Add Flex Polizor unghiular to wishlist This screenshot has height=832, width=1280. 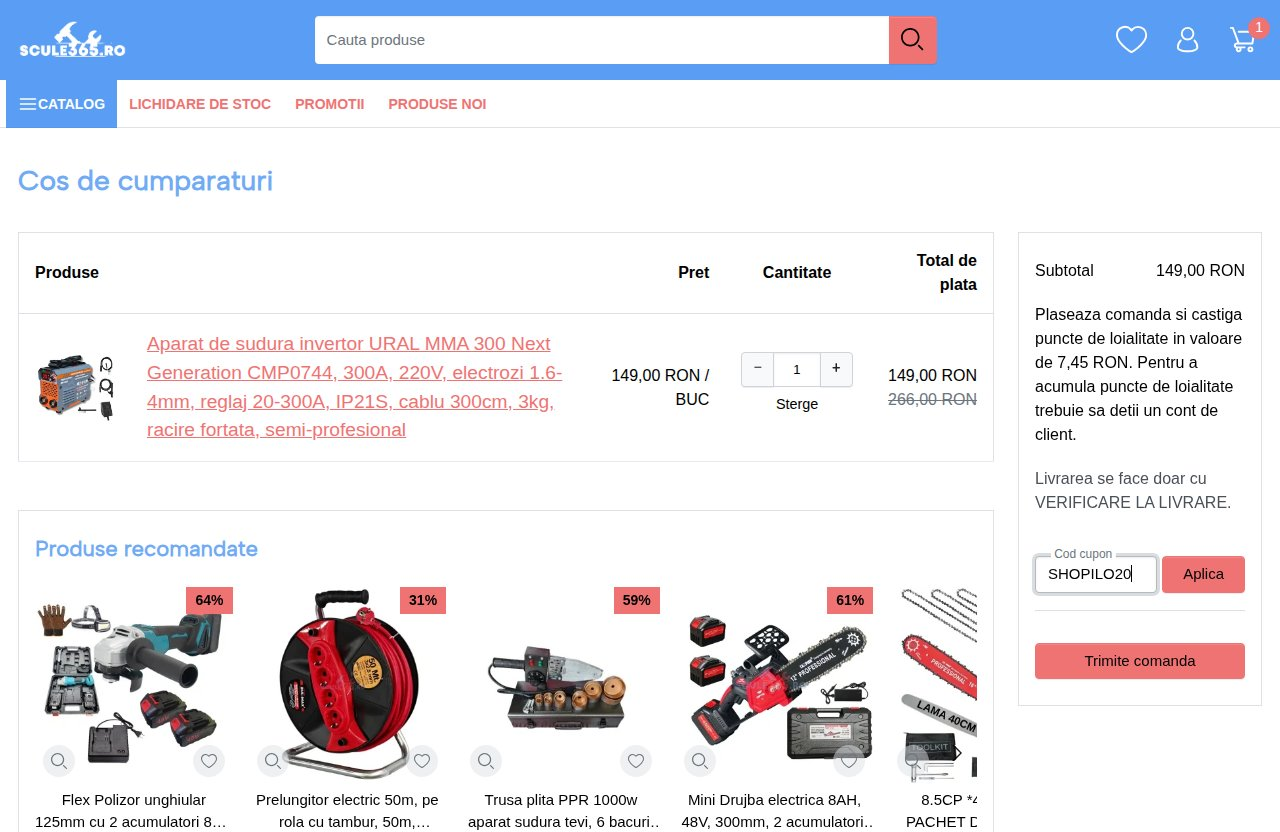coord(209,761)
